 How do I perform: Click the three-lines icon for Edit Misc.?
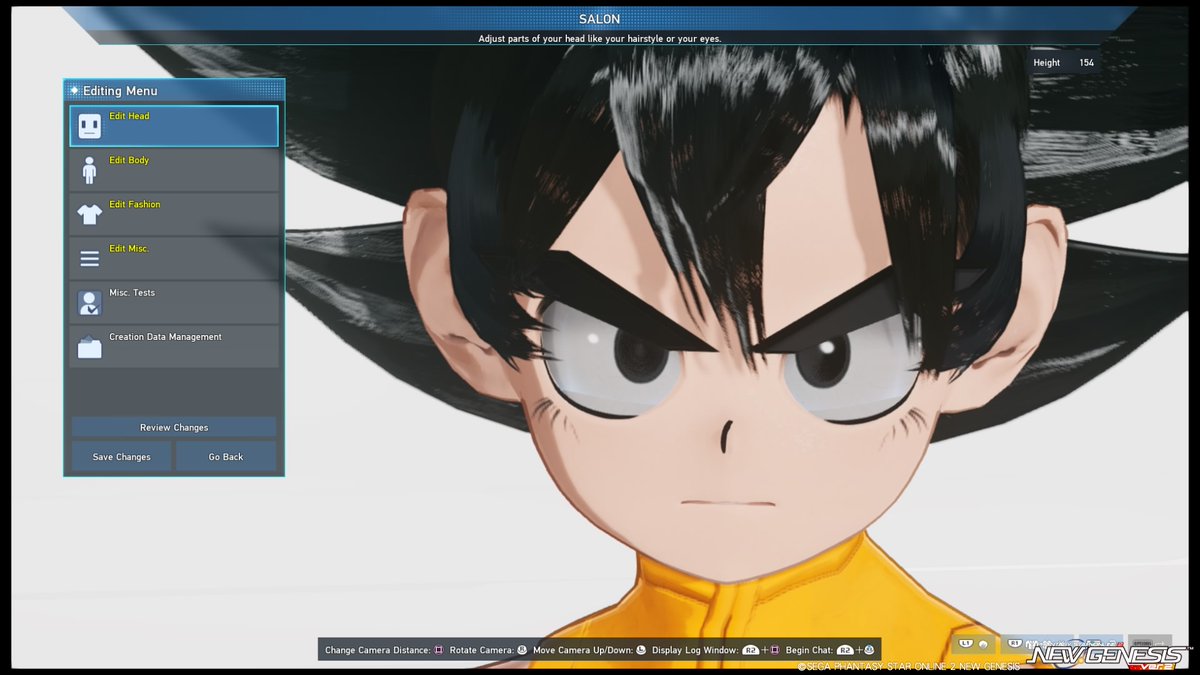(89, 259)
